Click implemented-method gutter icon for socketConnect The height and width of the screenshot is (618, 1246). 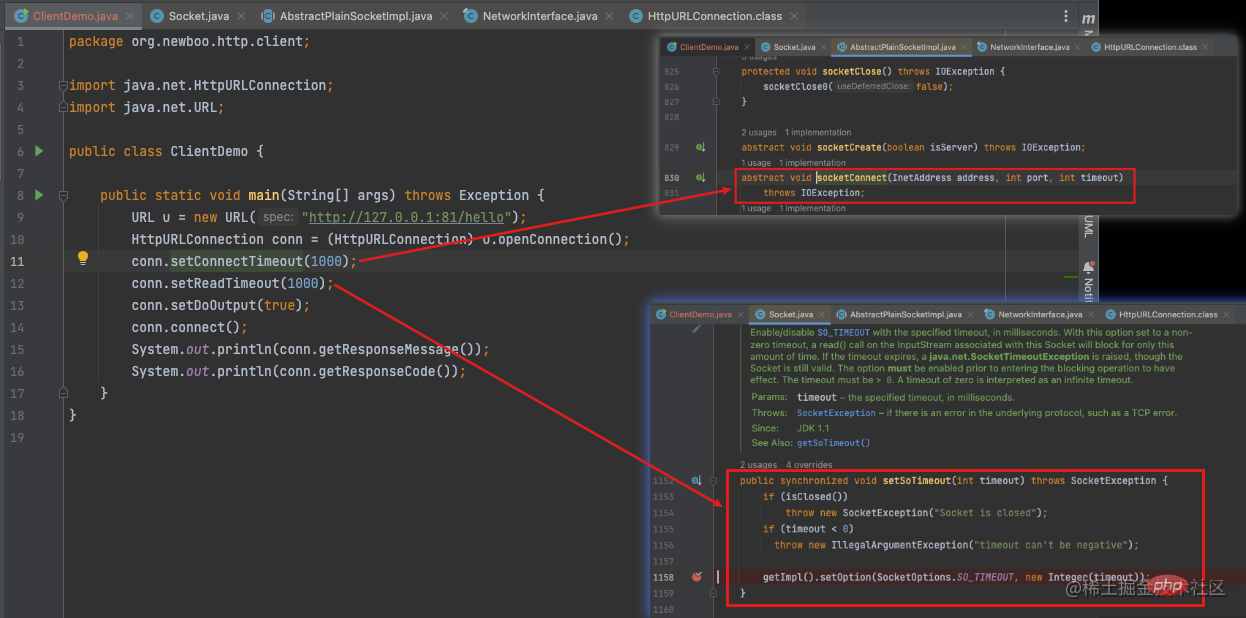coord(700,177)
